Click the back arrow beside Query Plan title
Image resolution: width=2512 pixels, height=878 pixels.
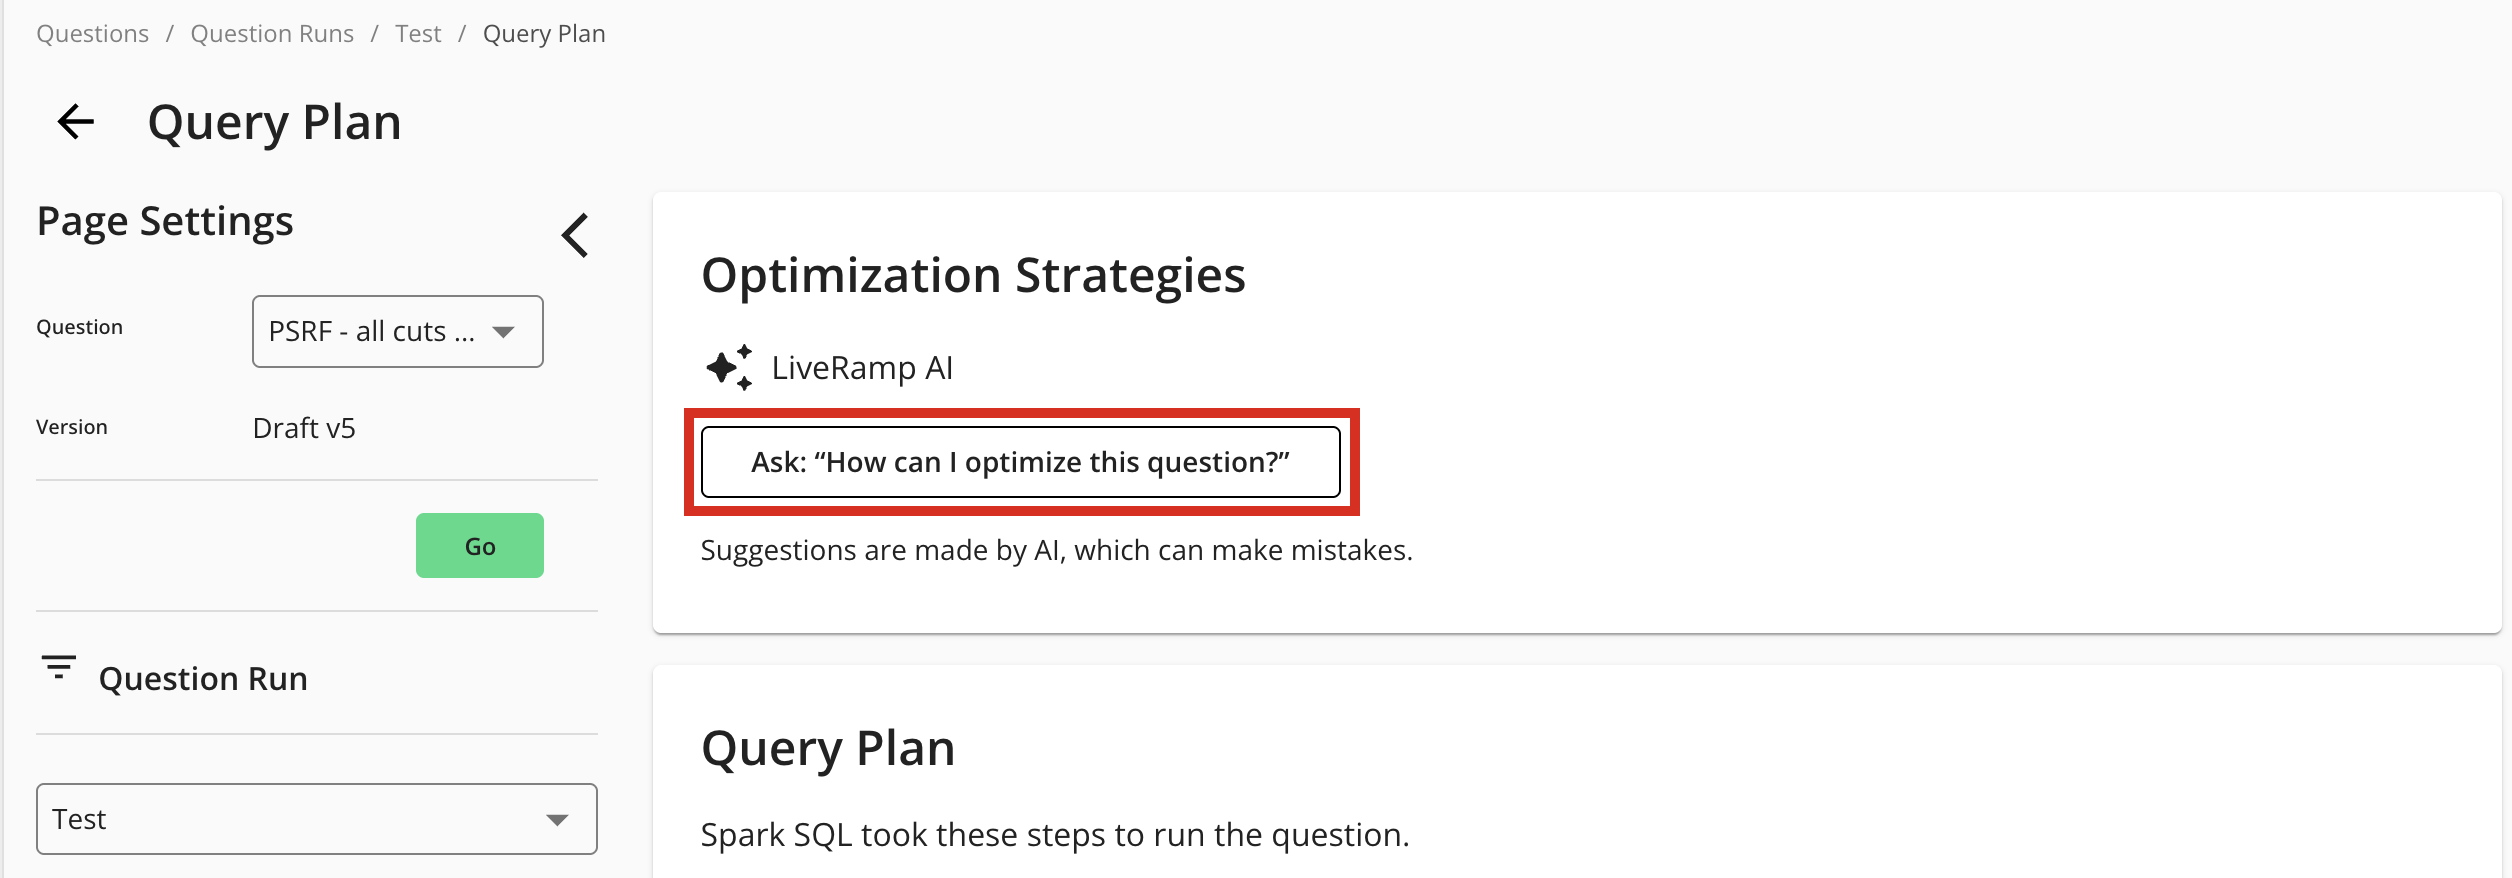point(76,122)
